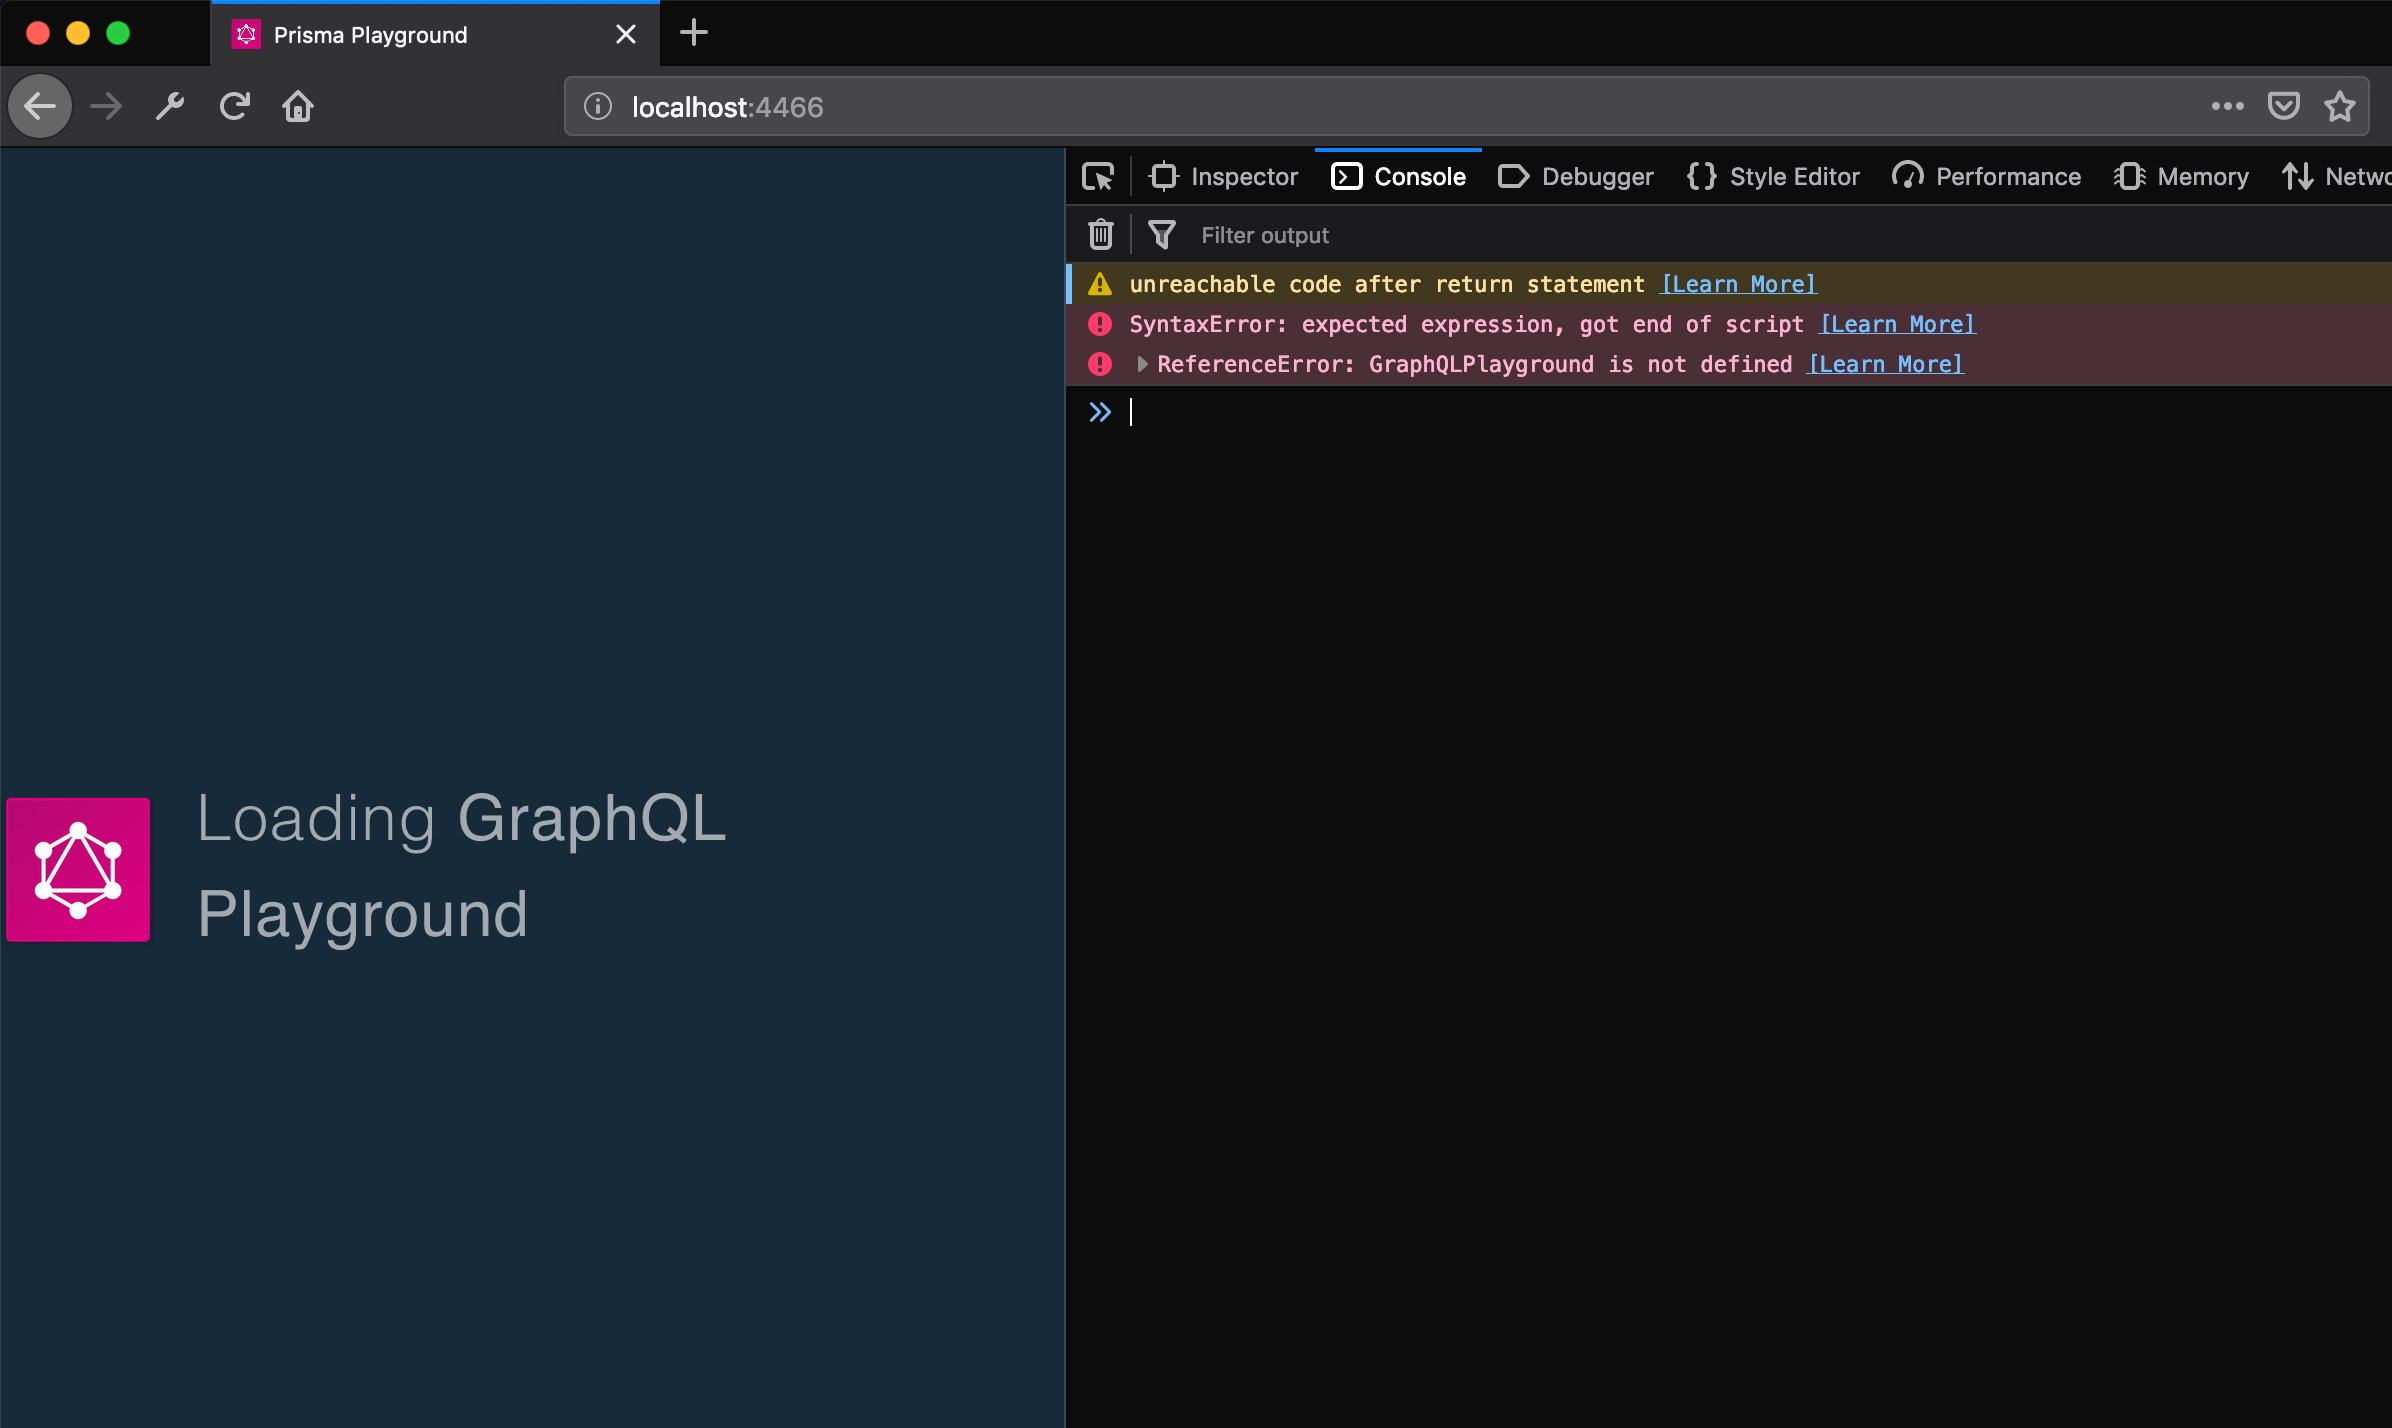Open the Performance tab
The width and height of the screenshot is (2392, 1428).
tap(1986, 177)
